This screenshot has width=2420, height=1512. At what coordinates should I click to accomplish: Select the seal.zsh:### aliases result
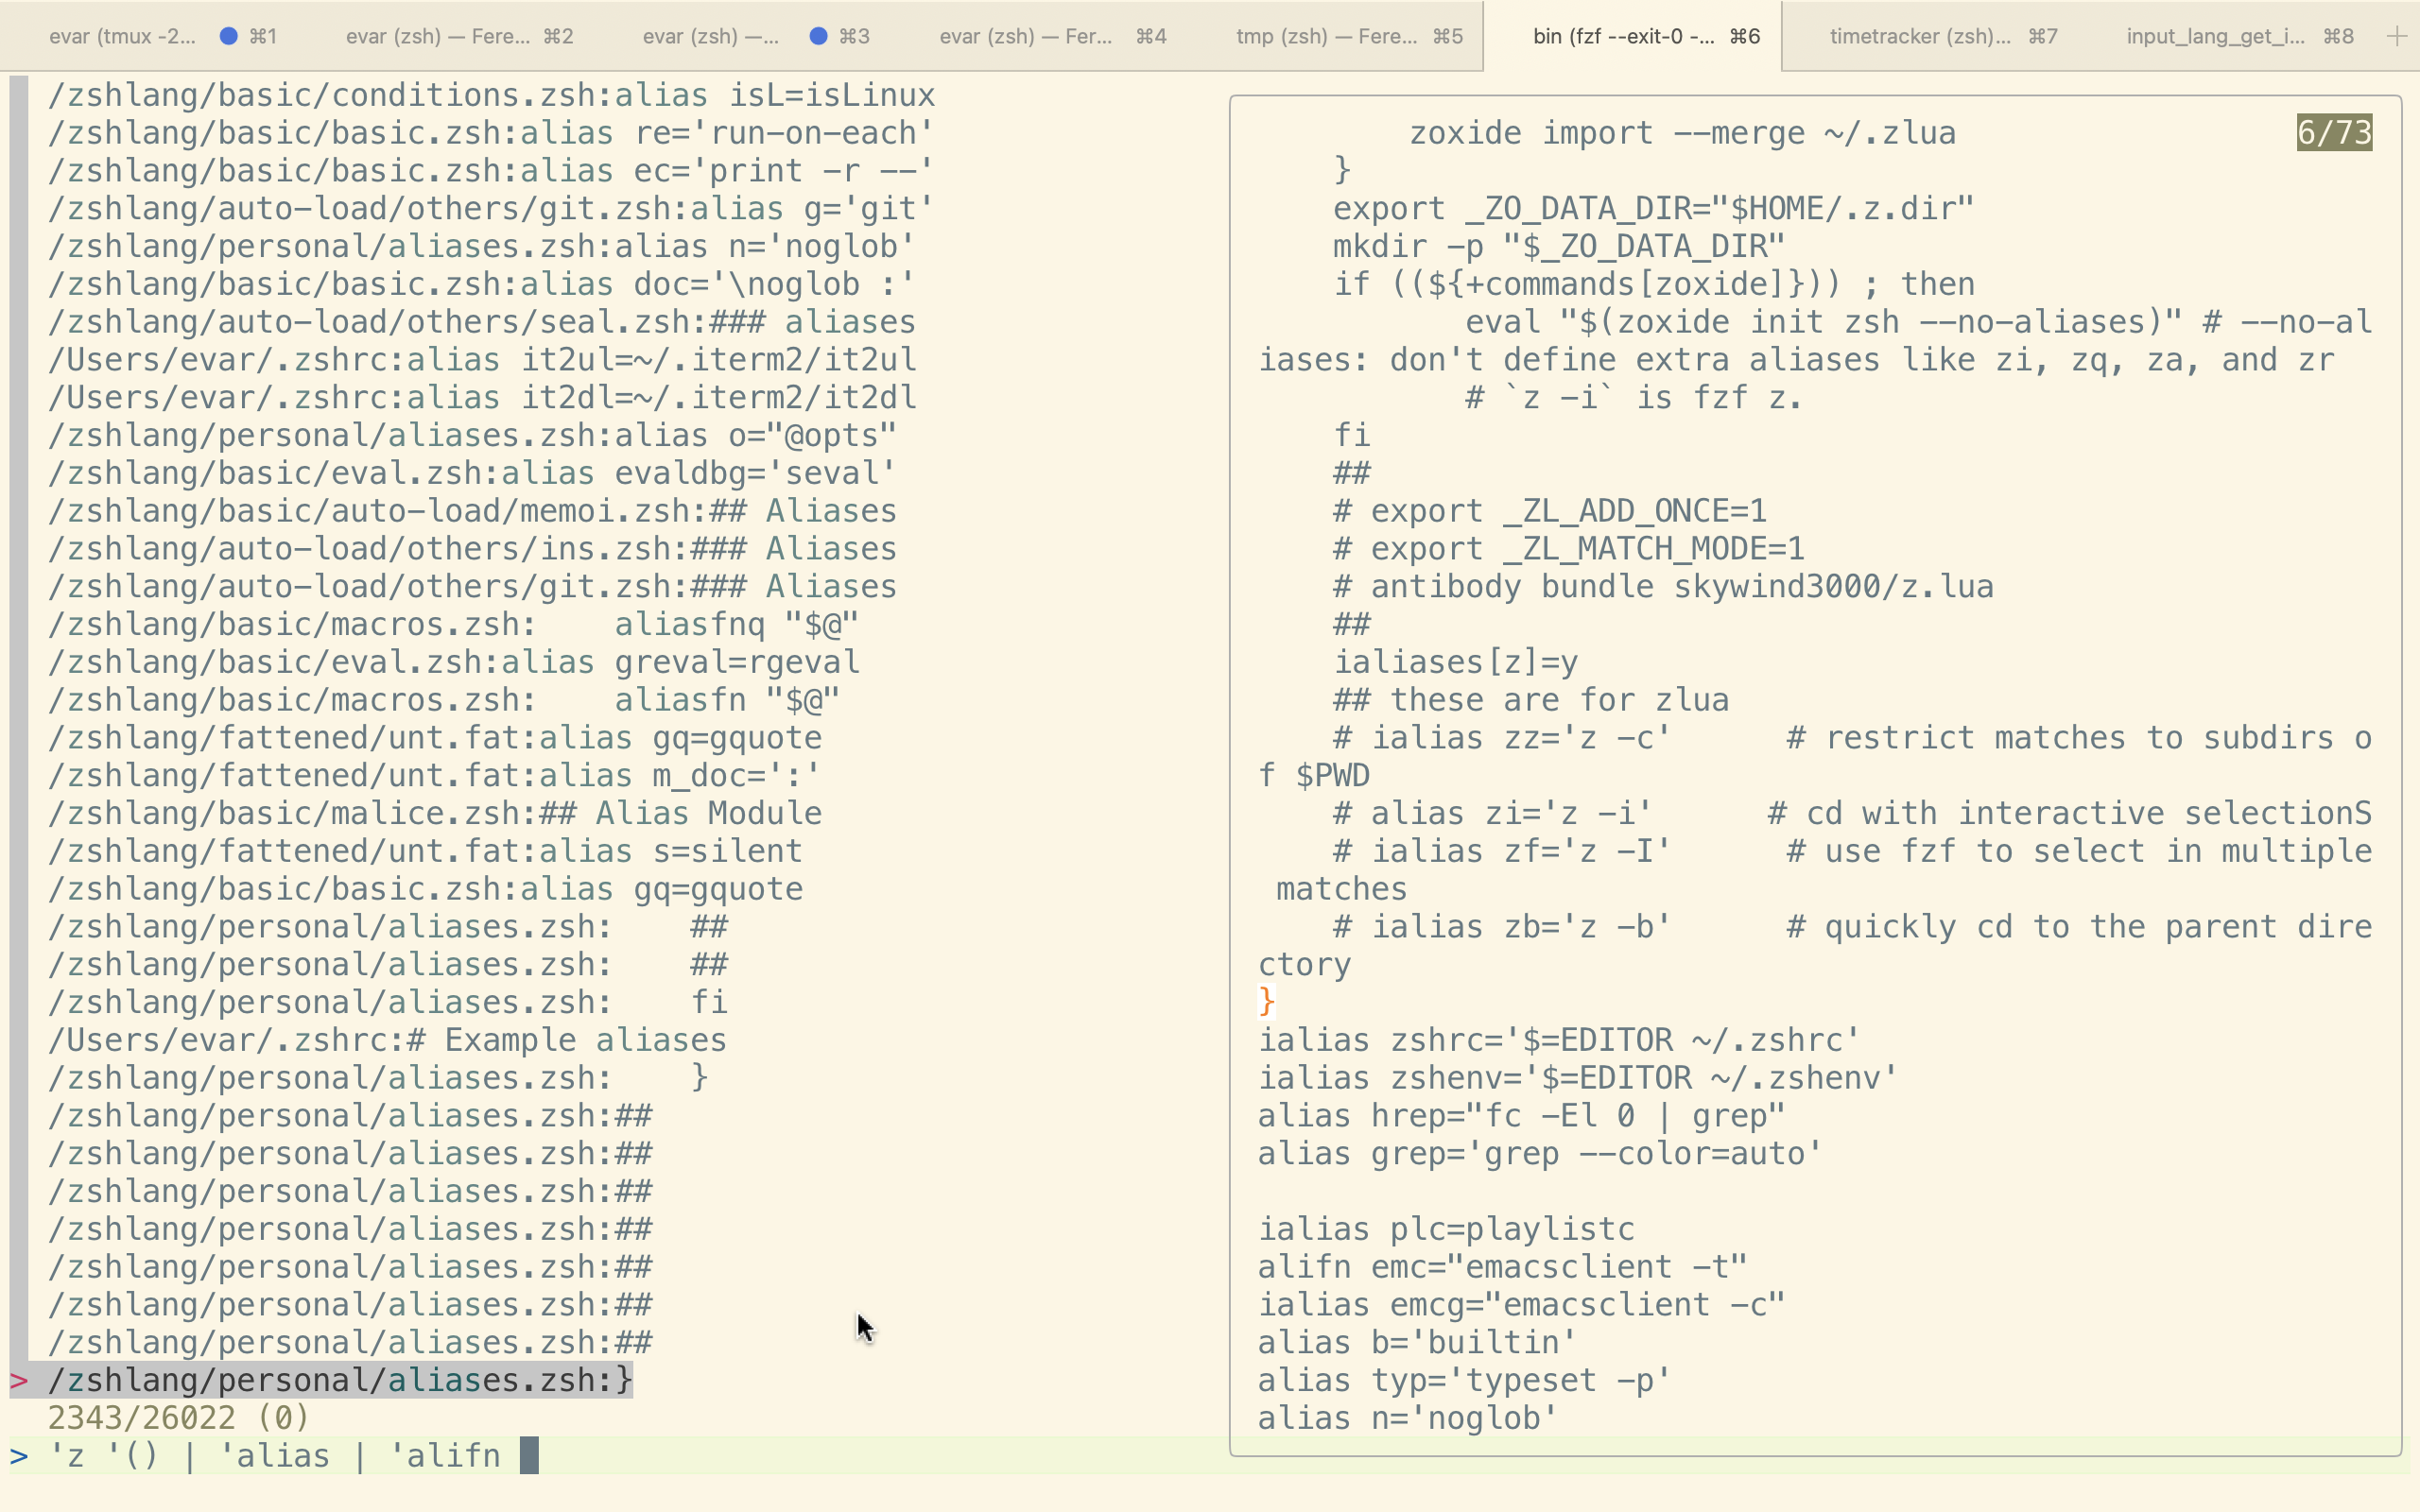[482, 322]
